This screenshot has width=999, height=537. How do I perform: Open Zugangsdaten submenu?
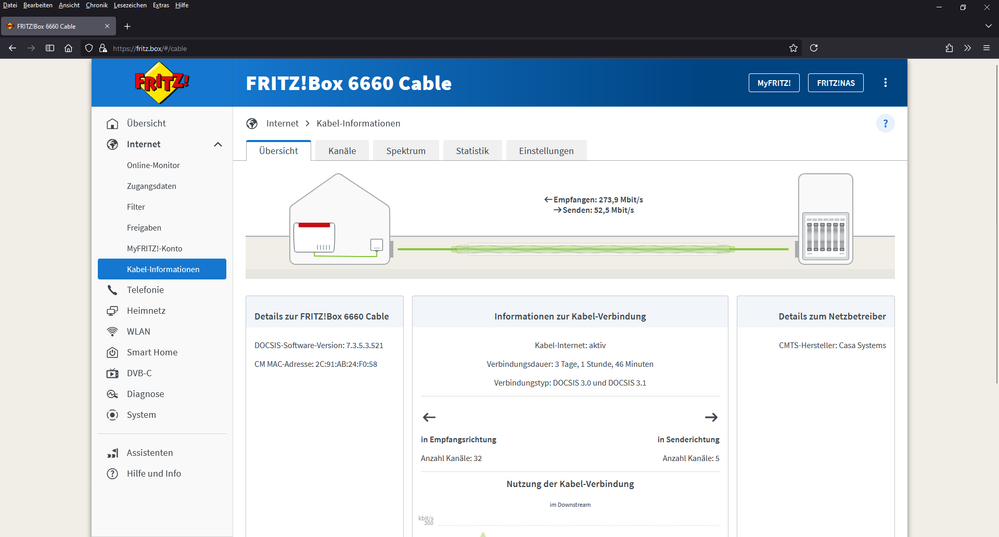(152, 186)
